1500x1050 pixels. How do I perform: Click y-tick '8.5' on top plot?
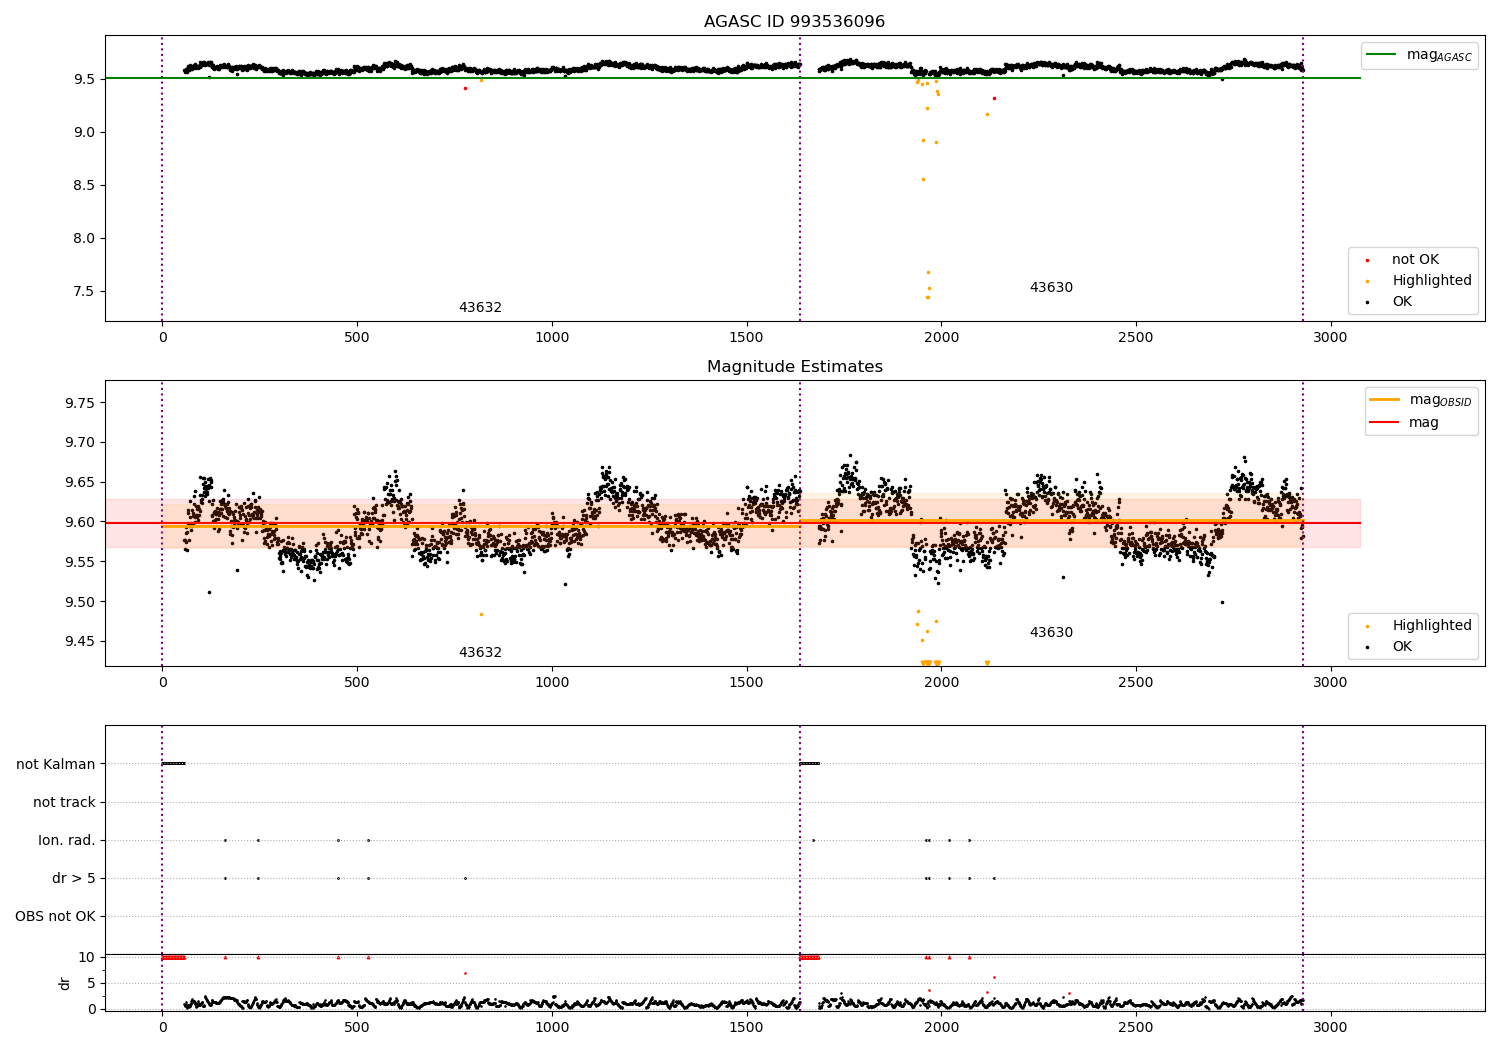[x=84, y=185]
